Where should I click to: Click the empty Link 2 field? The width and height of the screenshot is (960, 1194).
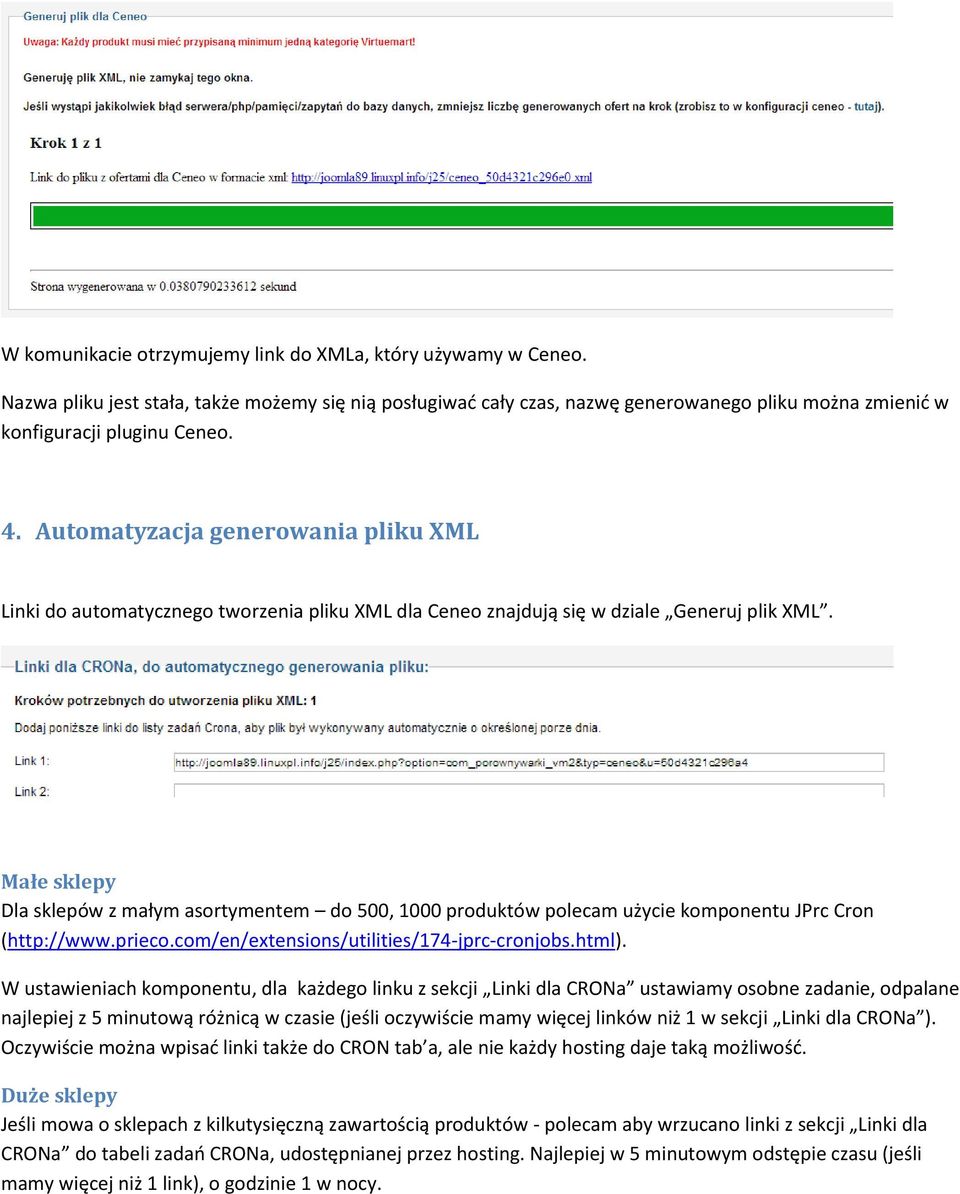point(529,791)
